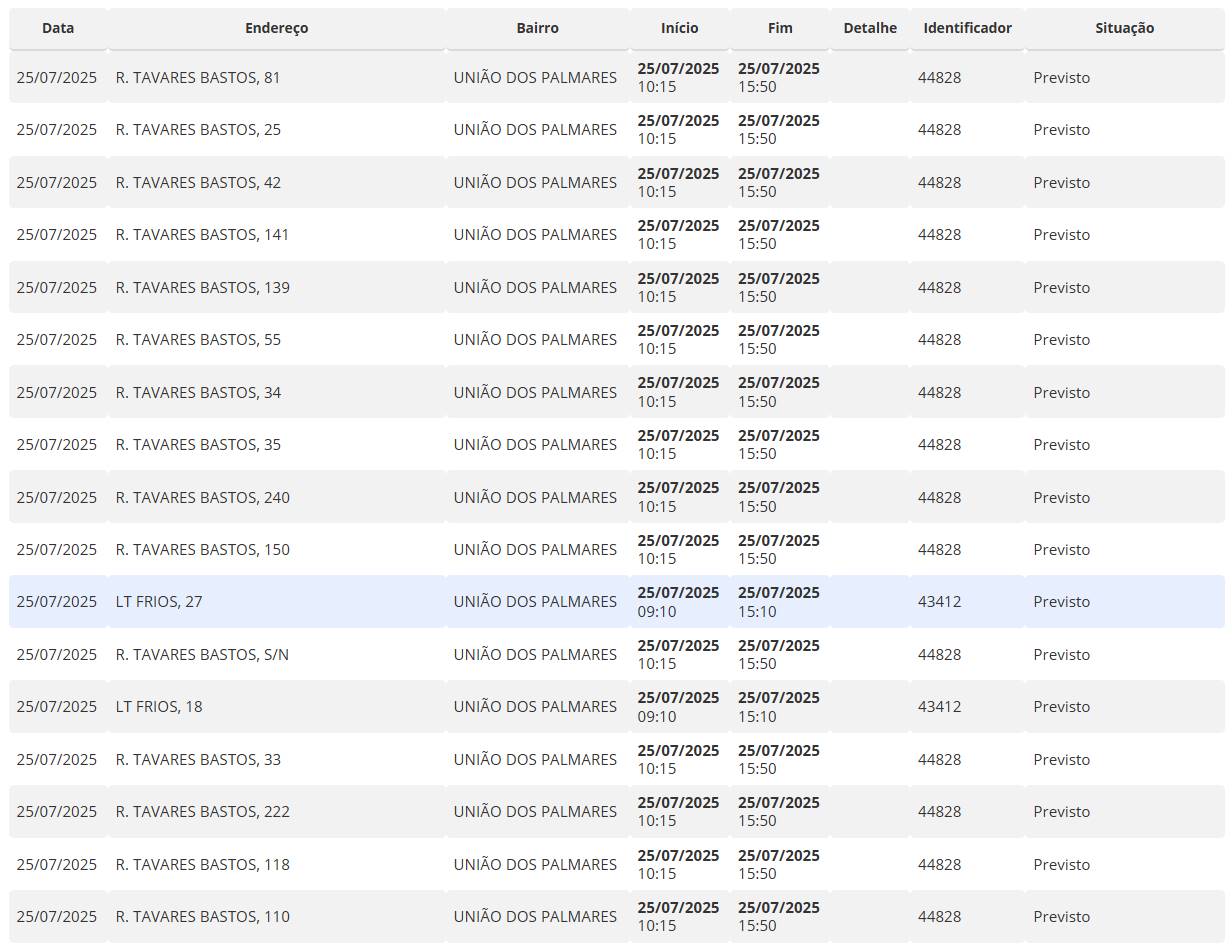The width and height of the screenshot is (1232, 946).
Task: Select address R. TAVARES BASTOS, S/N
Action: coord(203,654)
